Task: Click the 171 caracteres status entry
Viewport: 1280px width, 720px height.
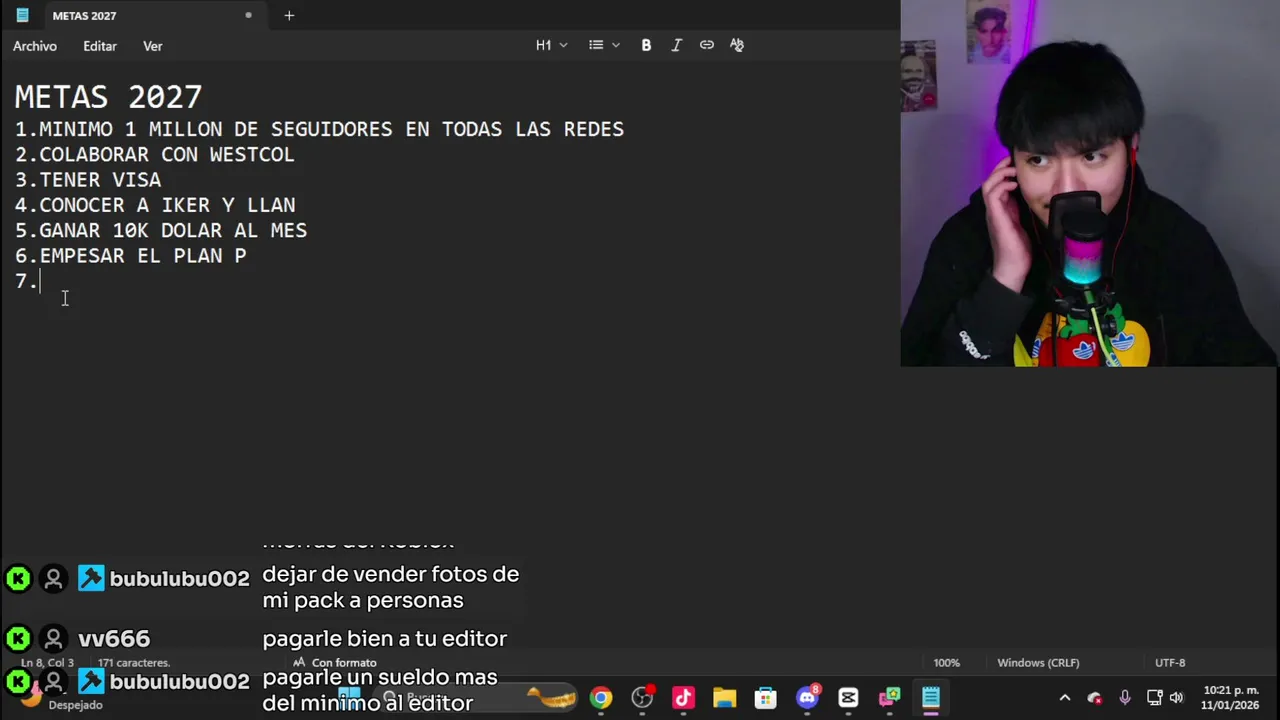Action: pyautogui.click(x=134, y=663)
